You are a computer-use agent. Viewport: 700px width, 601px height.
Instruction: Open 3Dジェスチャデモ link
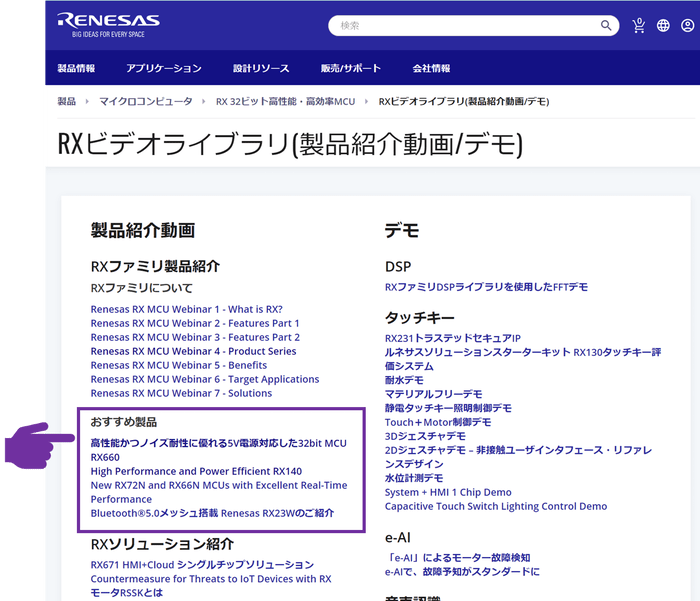click(x=425, y=436)
